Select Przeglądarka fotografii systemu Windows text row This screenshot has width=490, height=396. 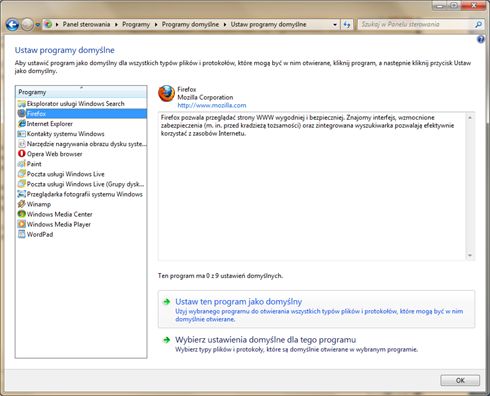click(x=85, y=194)
